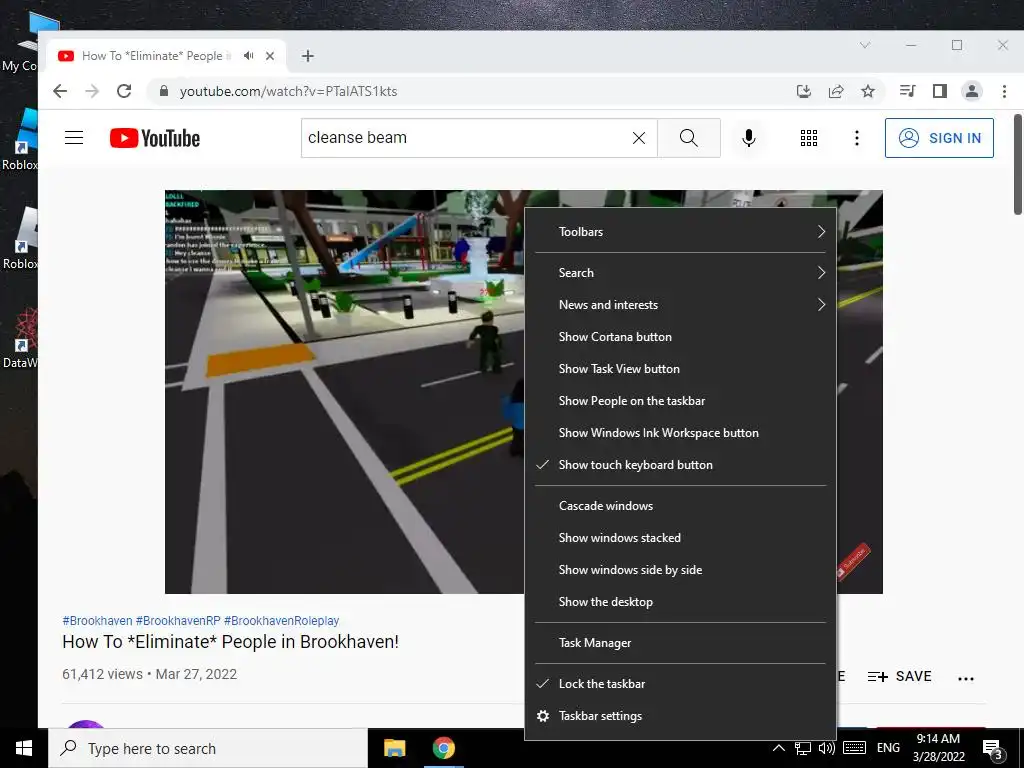Expand the Toolbars submenu
This screenshot has width=1024, height=768.
[x=680, y=232]
